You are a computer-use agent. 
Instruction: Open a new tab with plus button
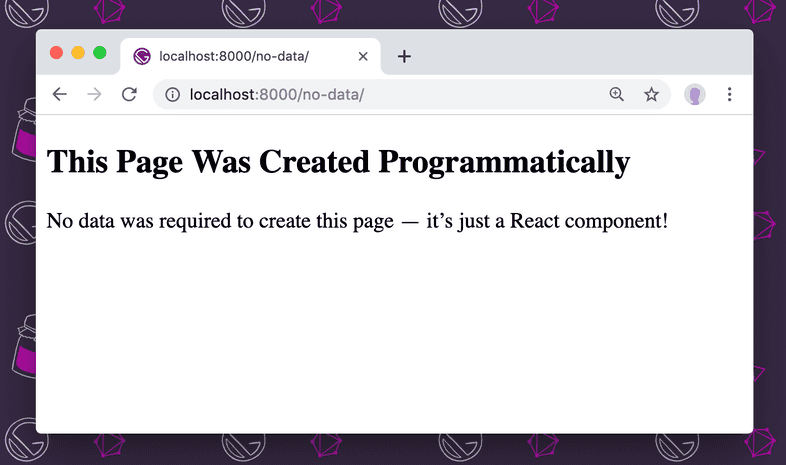click(404, 56)
